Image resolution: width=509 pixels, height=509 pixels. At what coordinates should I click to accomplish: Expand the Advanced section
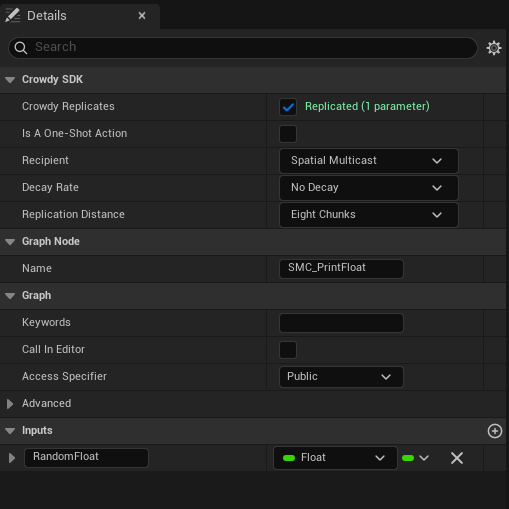[x=10, y=404]
